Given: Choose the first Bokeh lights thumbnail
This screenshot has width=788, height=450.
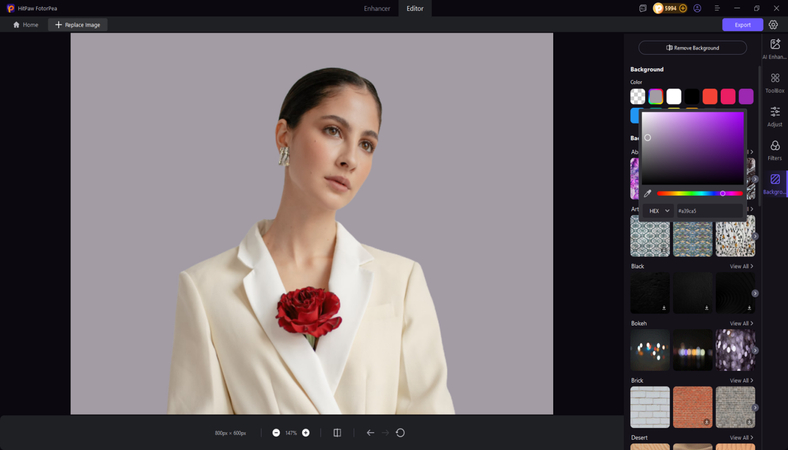Looking at the screenshot, I should [650, 350].
